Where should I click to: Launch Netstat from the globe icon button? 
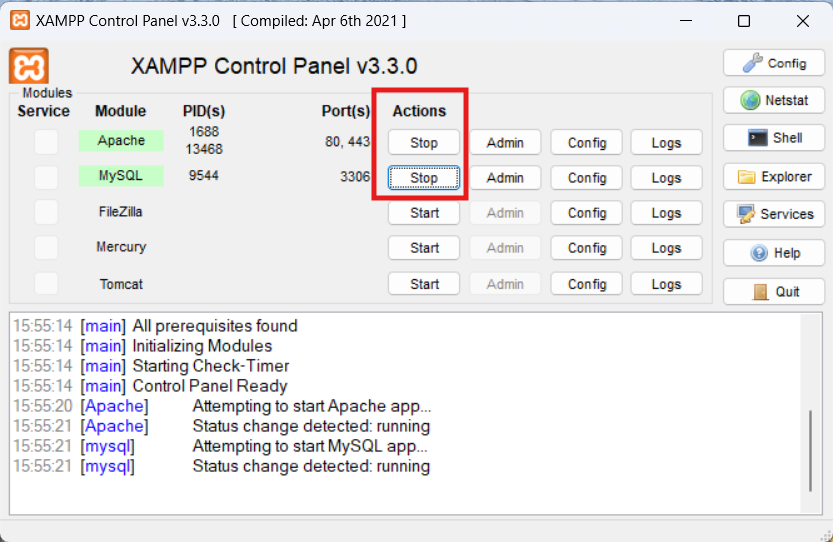[773, 100]
